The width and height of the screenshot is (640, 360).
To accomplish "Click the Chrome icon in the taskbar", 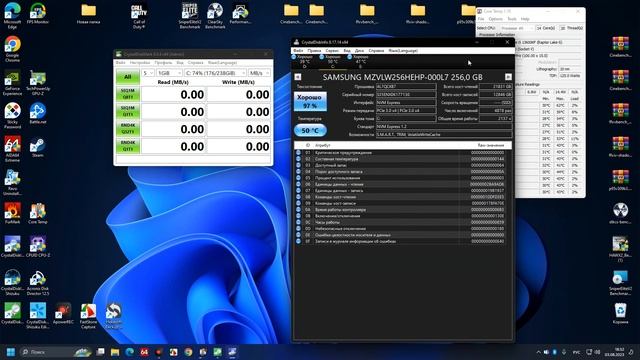I will point(188,352).
